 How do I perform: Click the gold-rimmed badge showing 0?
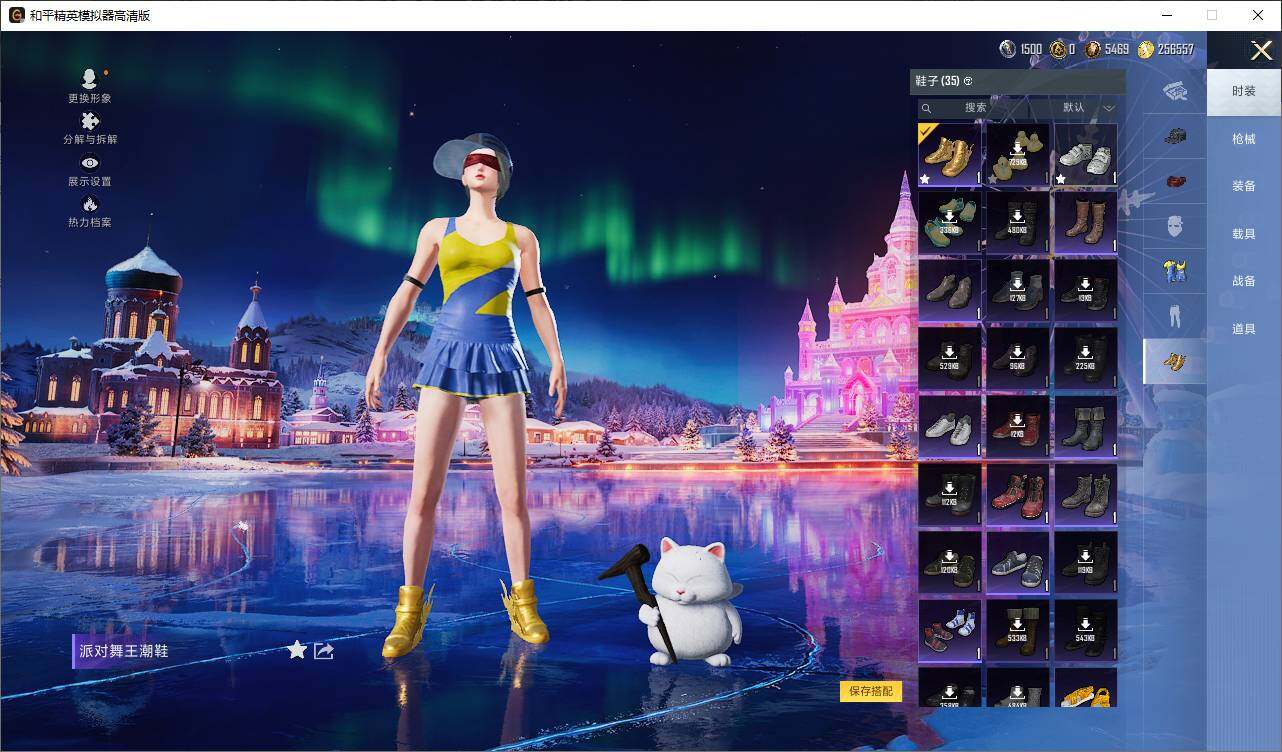(1058, 49)
